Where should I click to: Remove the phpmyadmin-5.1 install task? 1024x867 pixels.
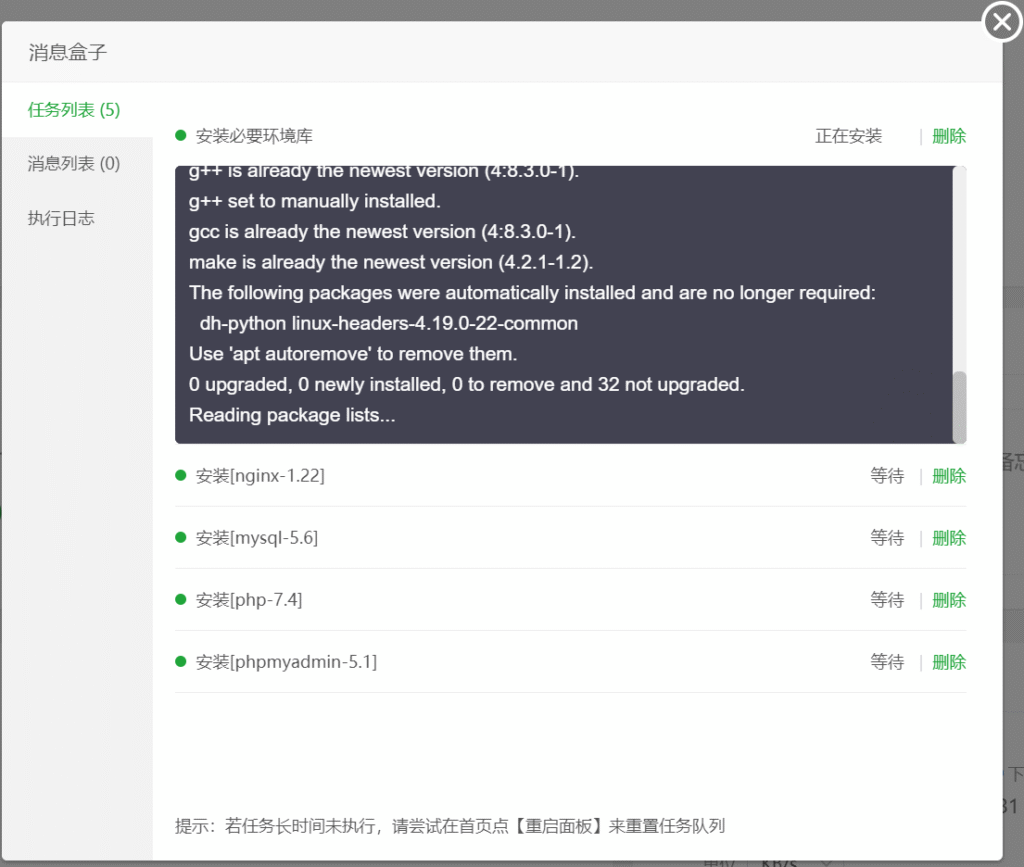tap(949, 662)
